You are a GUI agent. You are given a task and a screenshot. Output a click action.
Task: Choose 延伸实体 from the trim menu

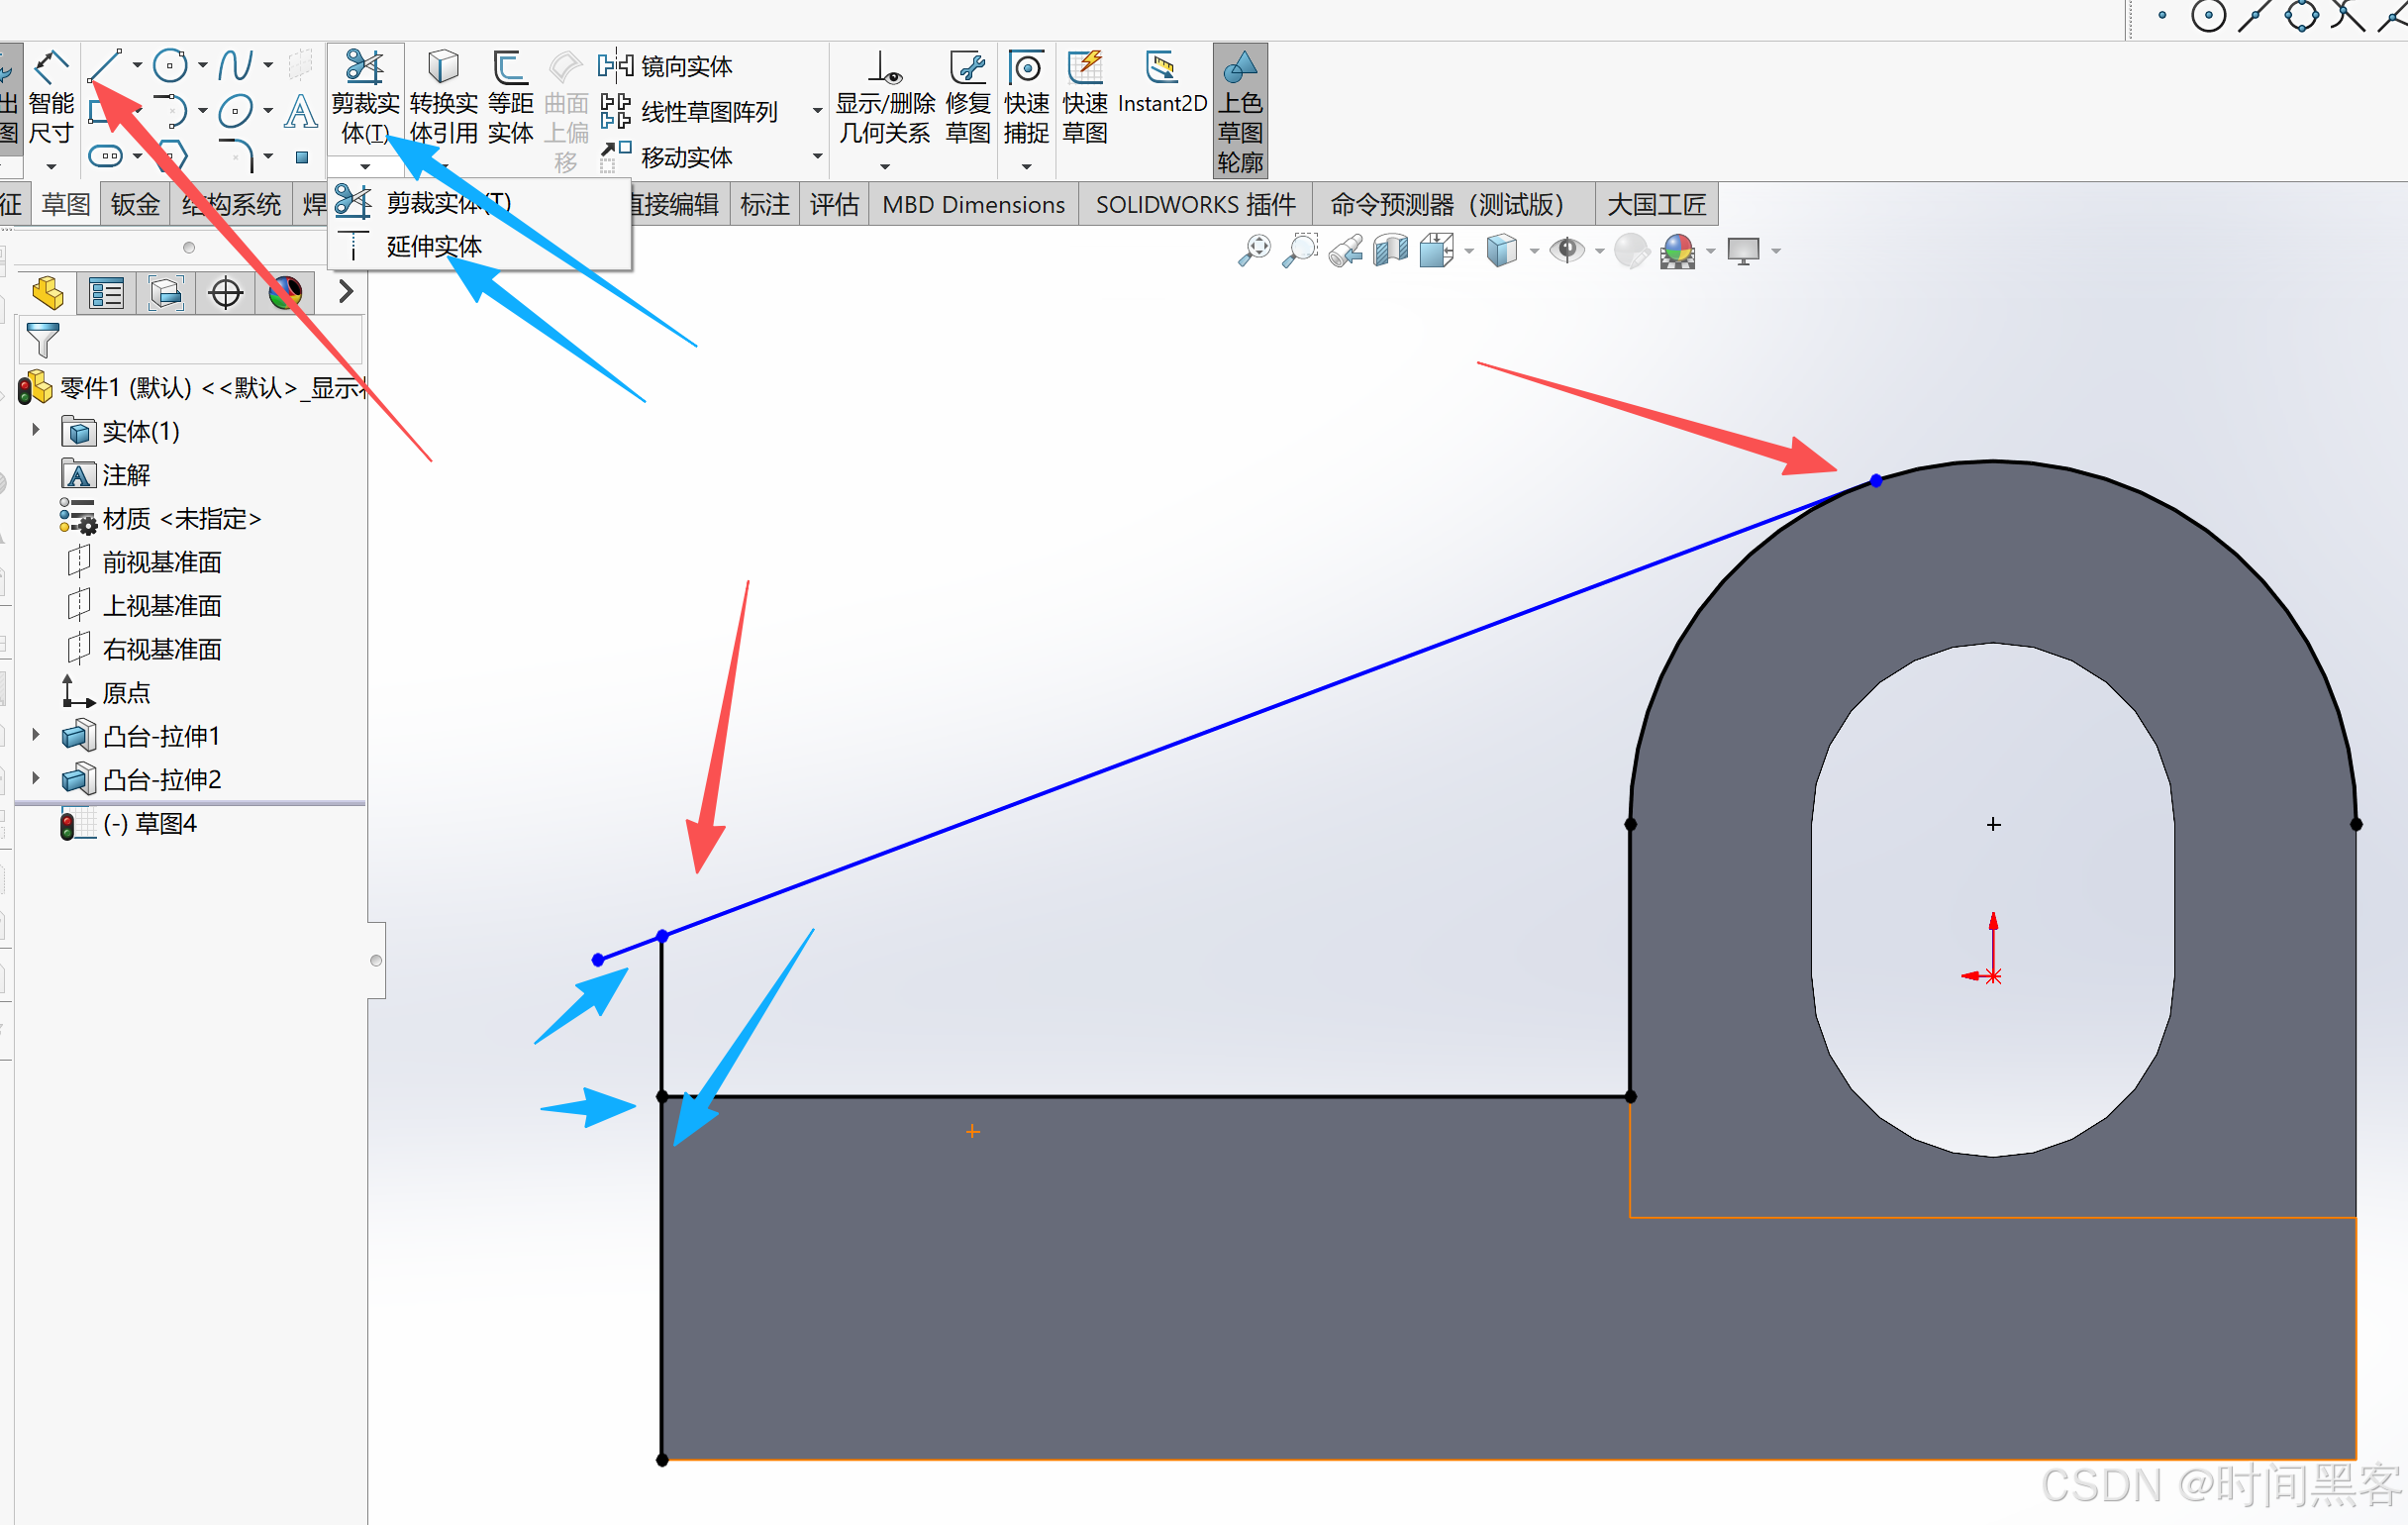click(434, 247)
